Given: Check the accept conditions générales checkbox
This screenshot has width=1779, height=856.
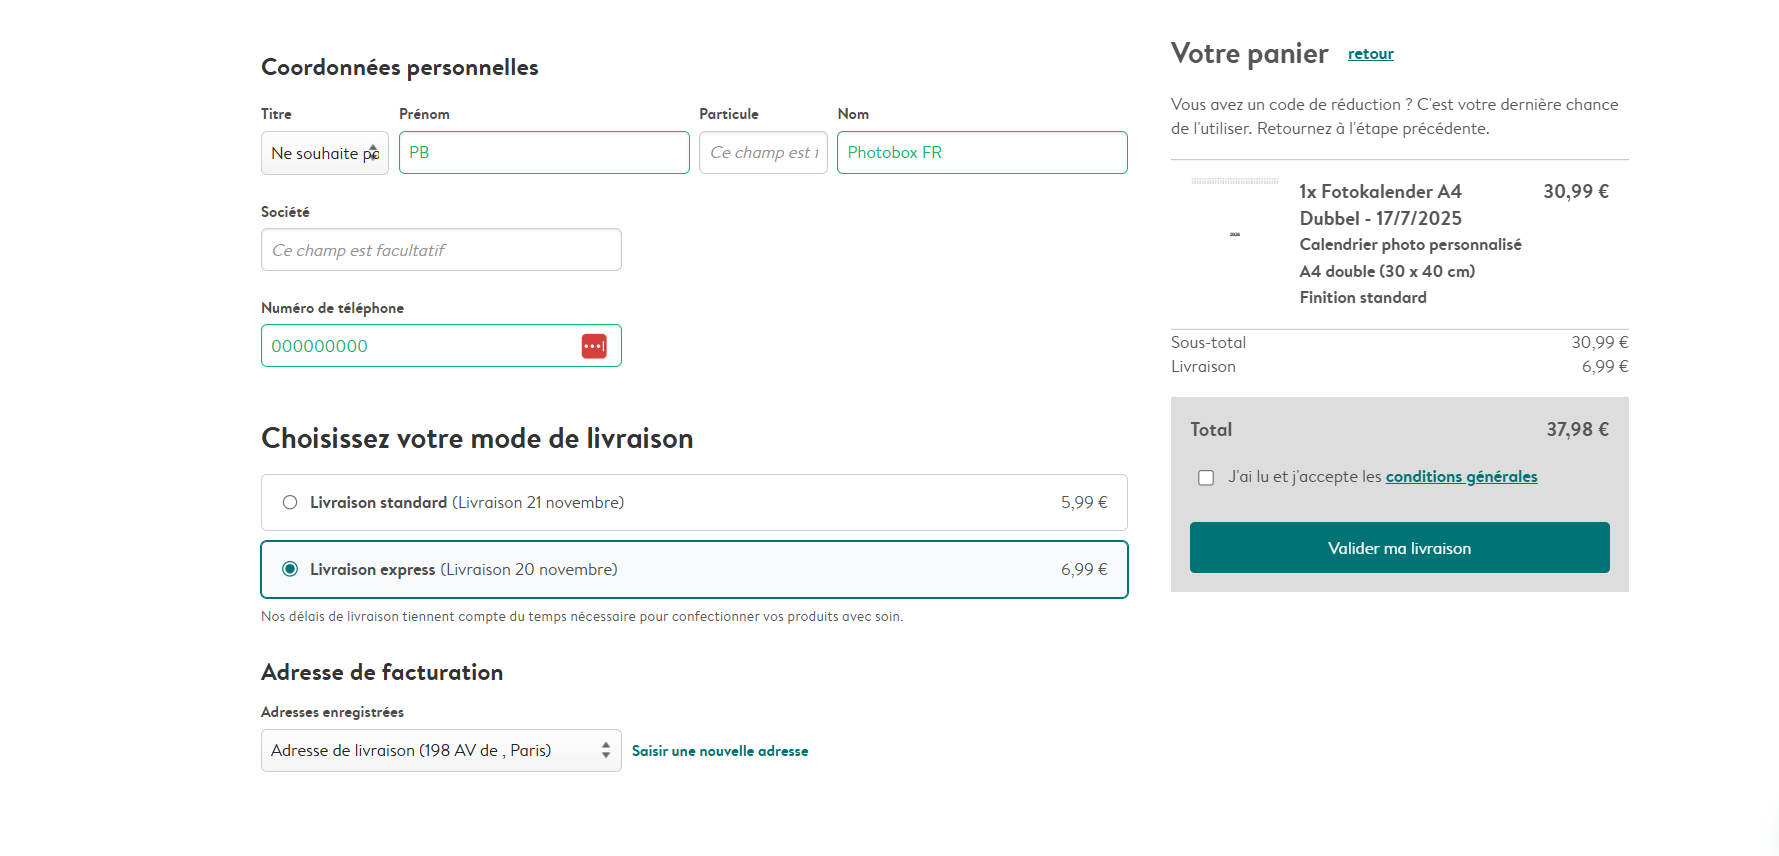Looking at the screenshot, I should pos(1206,477).
